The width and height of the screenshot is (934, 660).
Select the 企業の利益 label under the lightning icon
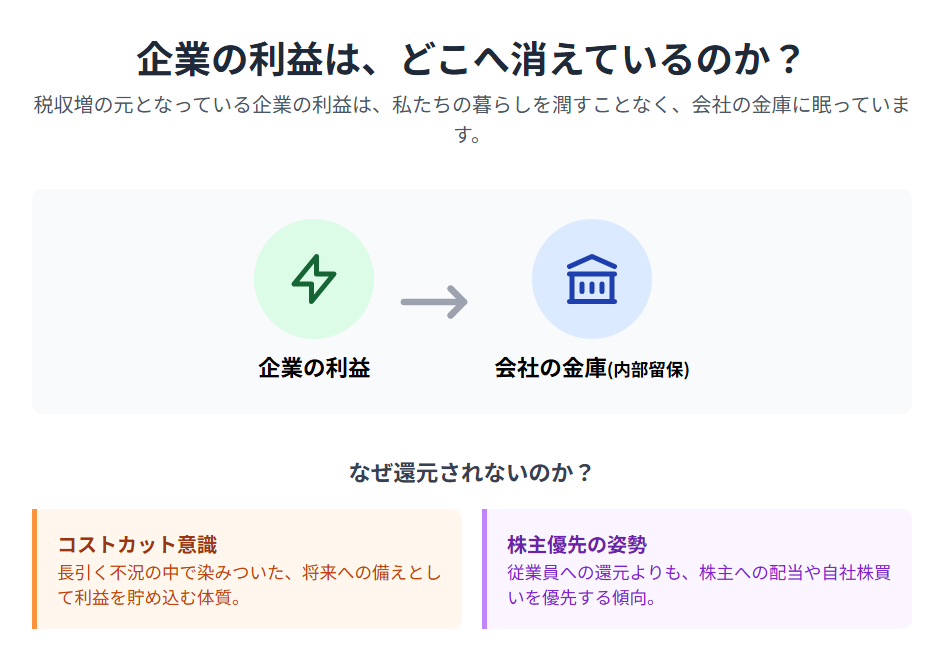click(314, 368)
